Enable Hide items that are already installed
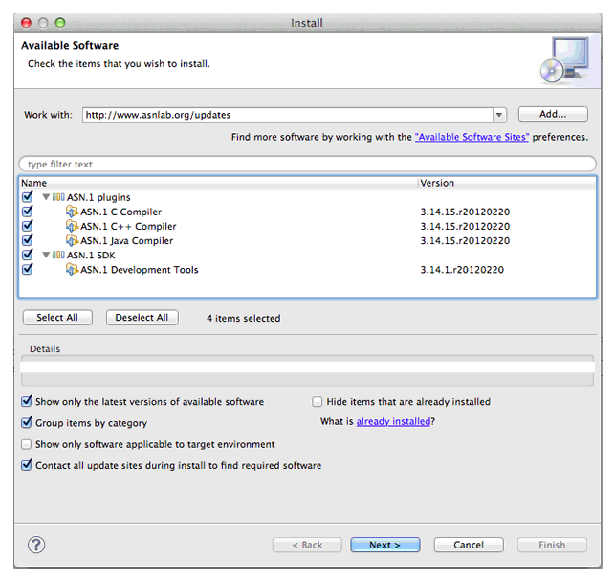 (x=317, y=402)
